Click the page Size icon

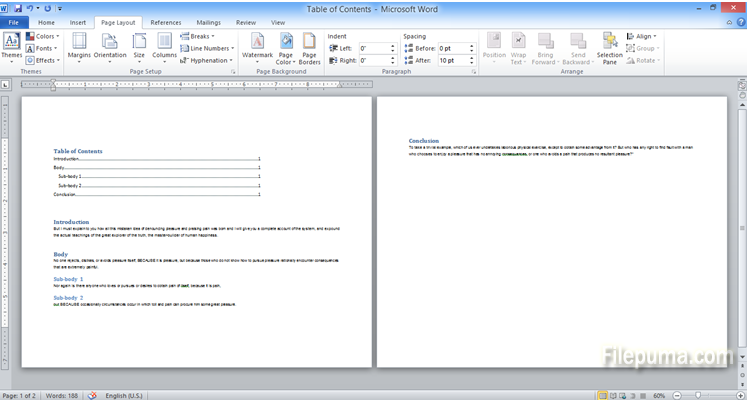[140, 47]
